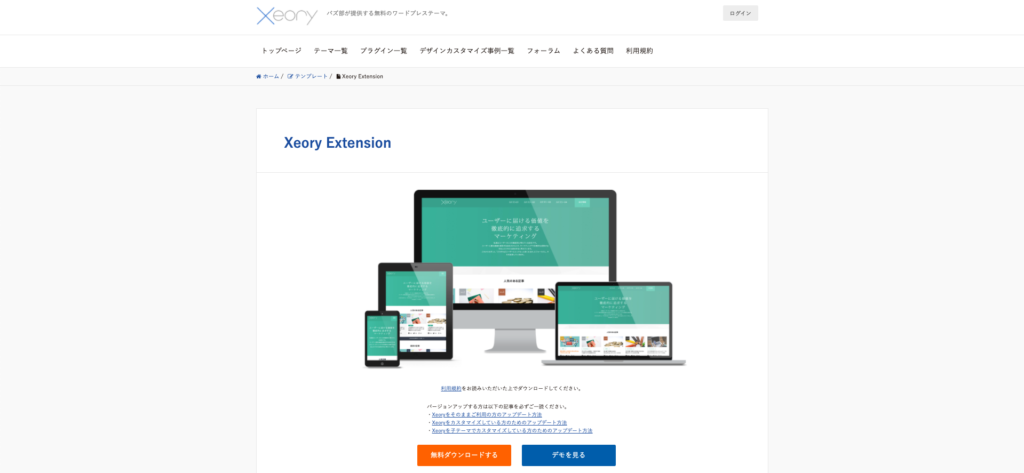Viewport: 1024px width, 473px height.
Task: Click the file icon before Xeory Extension breadcrumb
Action: (x=338, y=76)
